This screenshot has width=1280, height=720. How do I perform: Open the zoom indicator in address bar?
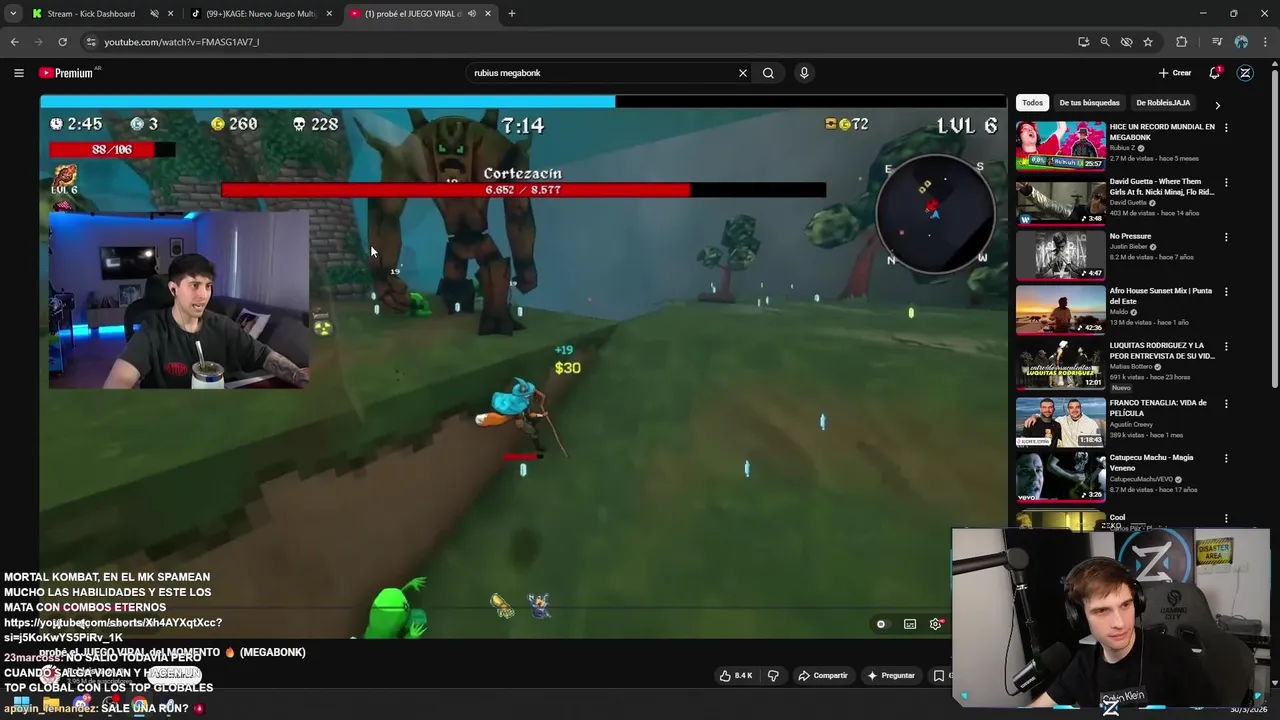(1105, 42)
